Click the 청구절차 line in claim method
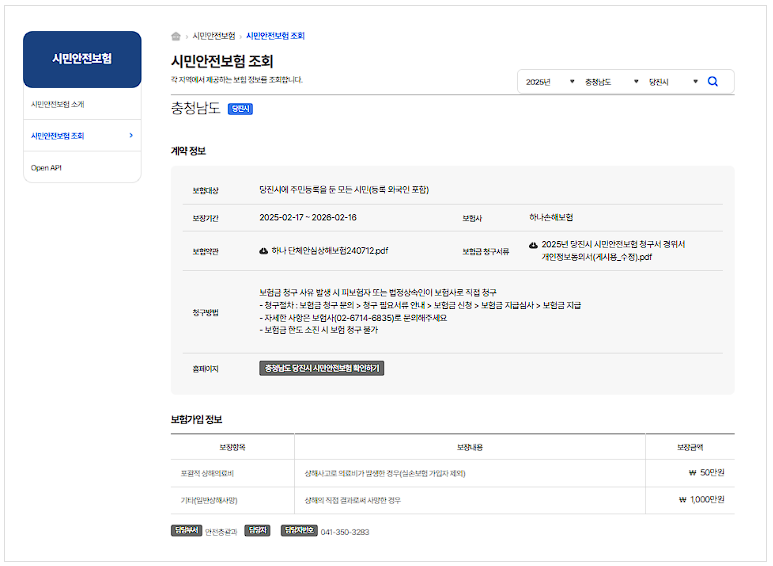The height and width of the screenshot is (566, 773). coord(420,306)
